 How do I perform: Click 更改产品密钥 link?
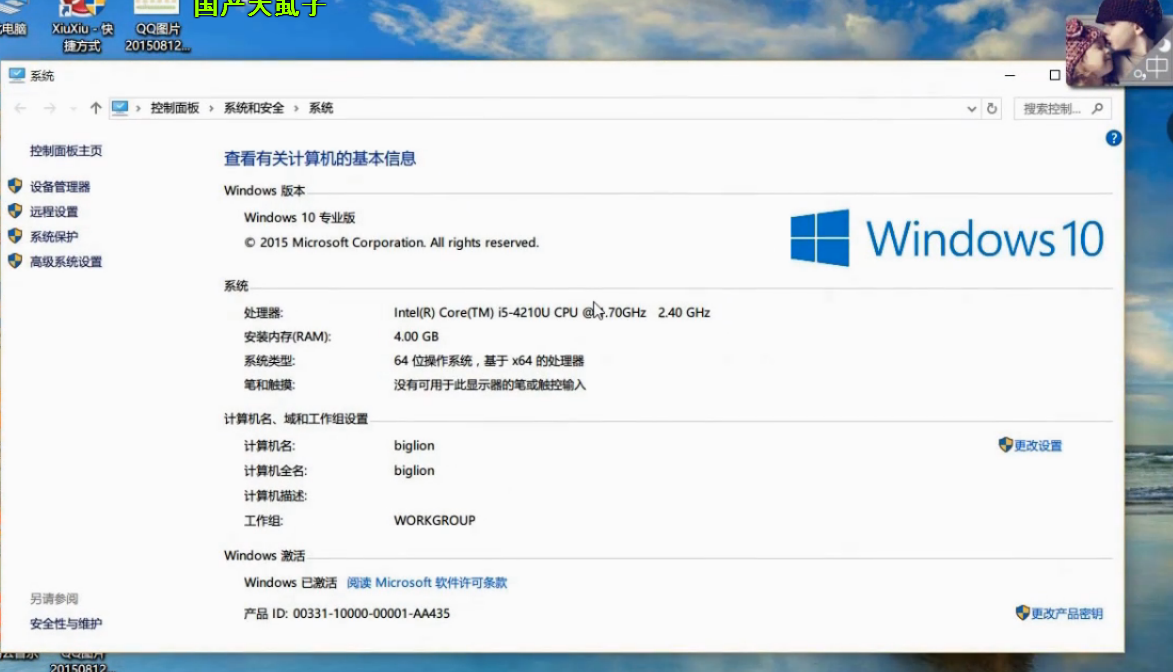(1066, 614)
